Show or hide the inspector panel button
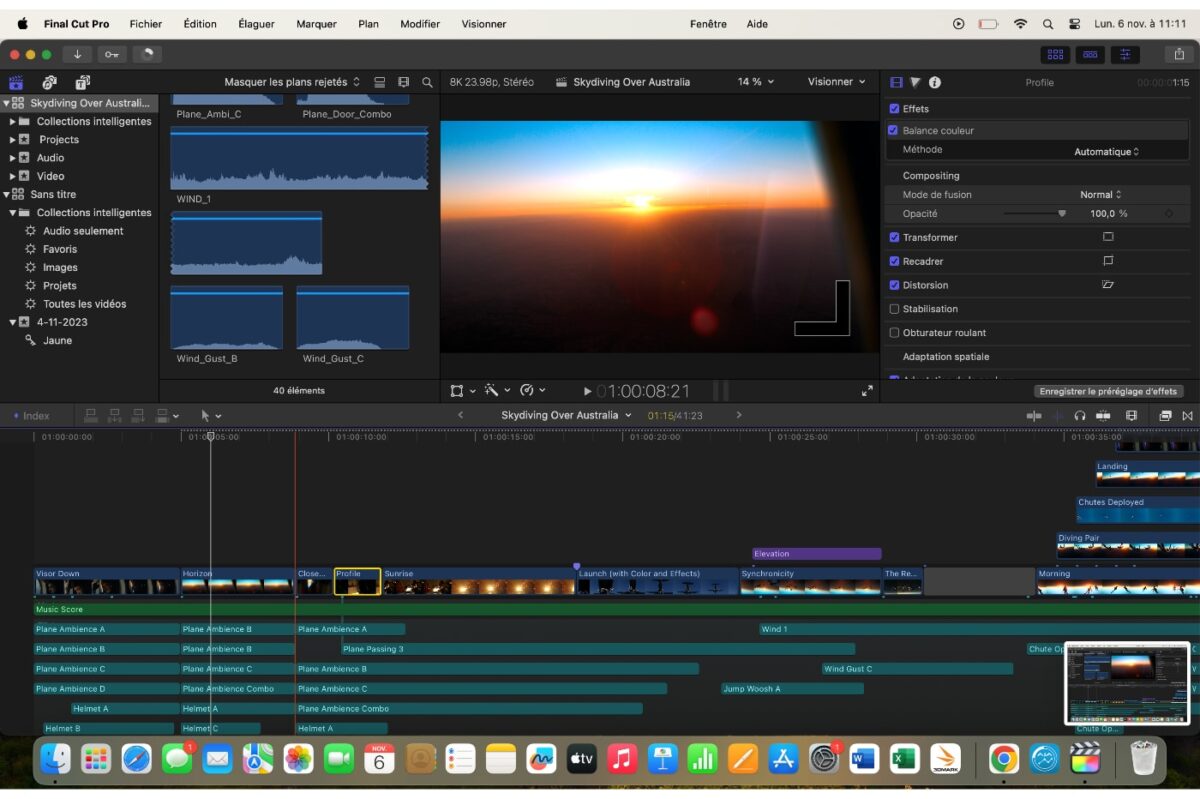 coord(1125,54)
